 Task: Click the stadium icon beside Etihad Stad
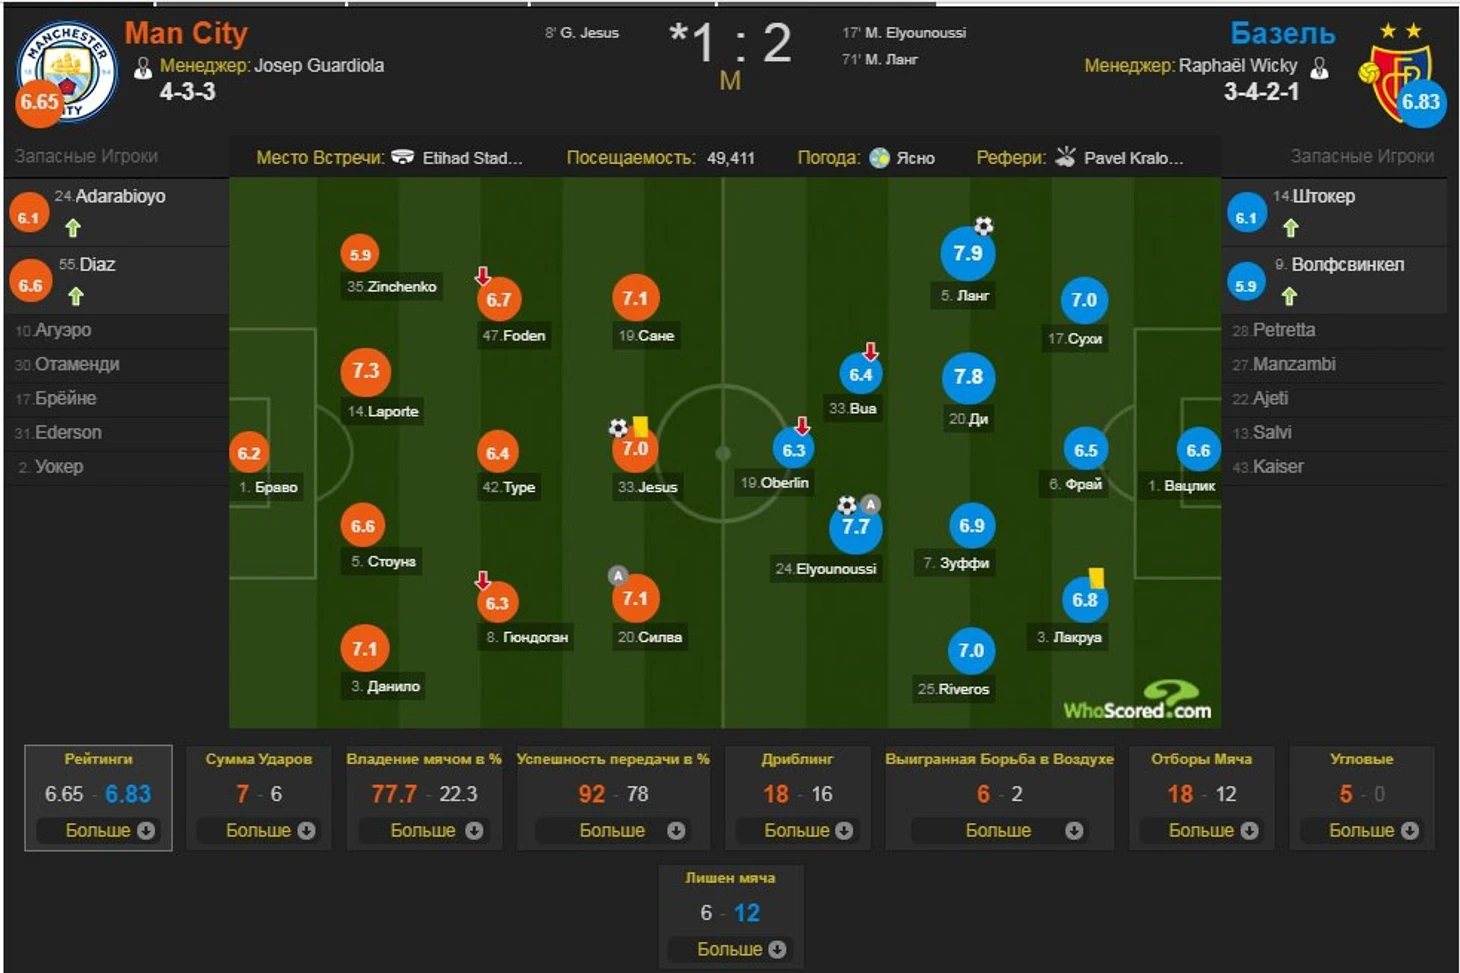(402, 157)
